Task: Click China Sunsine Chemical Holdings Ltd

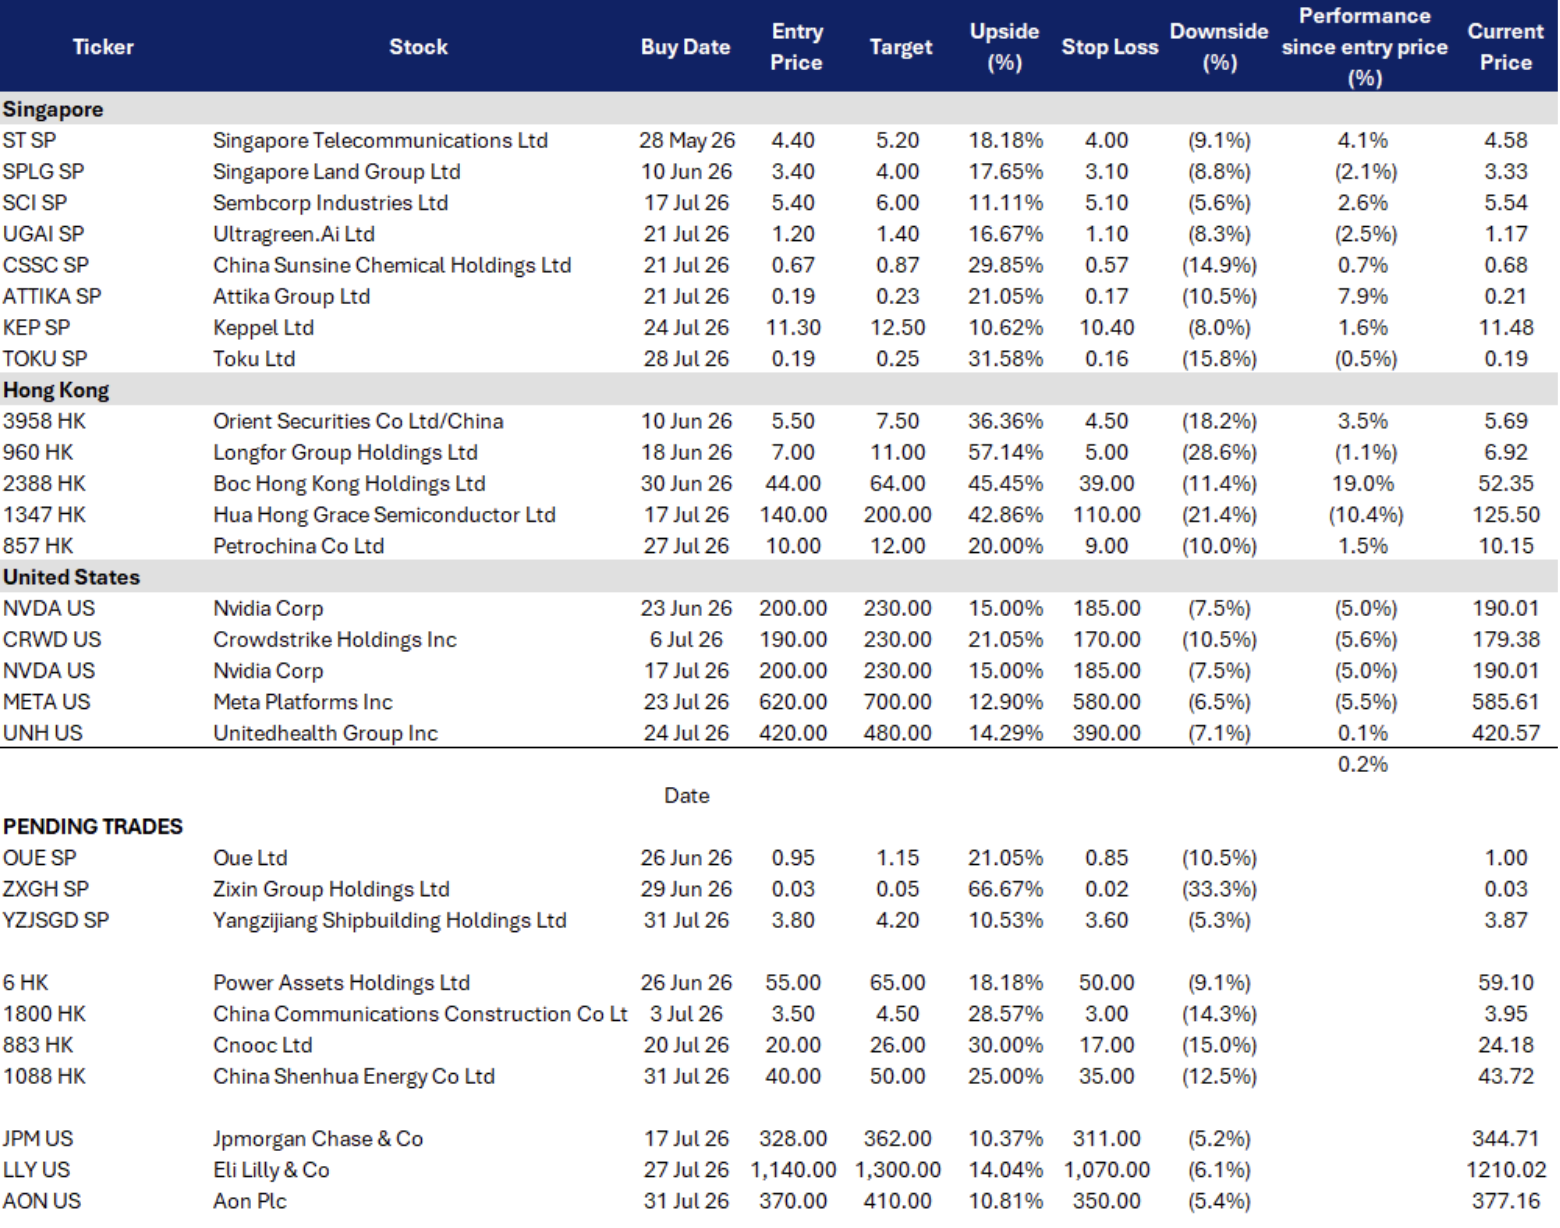Action: click(392, 265)
